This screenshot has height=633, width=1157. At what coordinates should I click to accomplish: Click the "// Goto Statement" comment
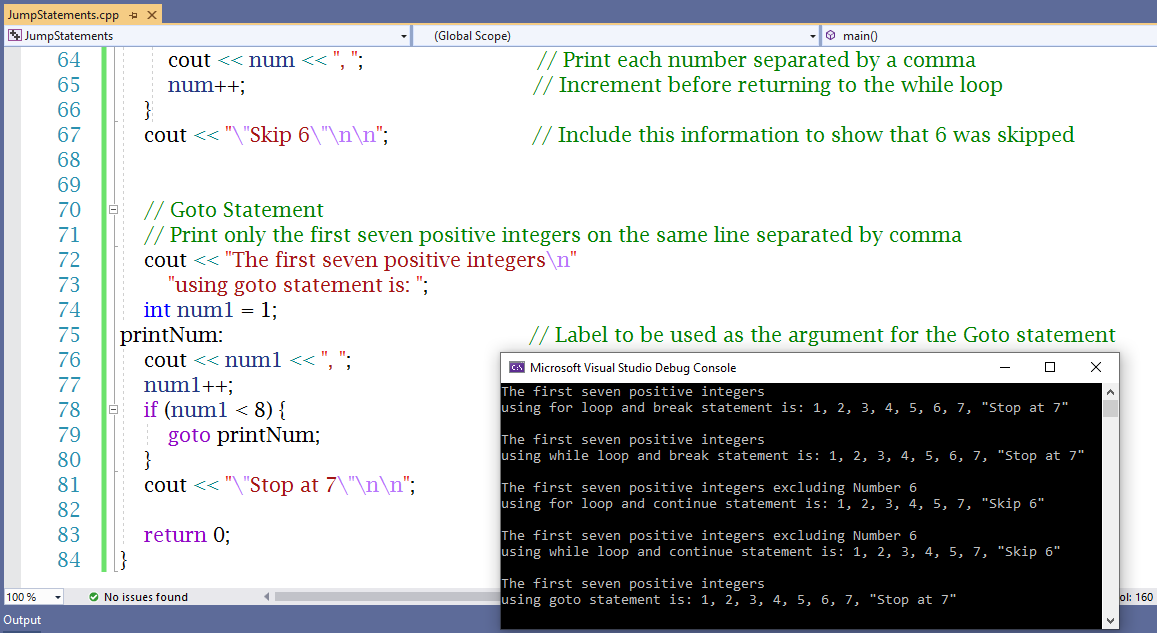(234, 210)
